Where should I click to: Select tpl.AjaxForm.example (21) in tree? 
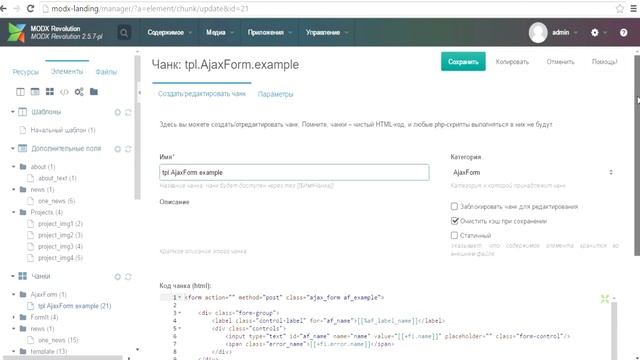74,306
